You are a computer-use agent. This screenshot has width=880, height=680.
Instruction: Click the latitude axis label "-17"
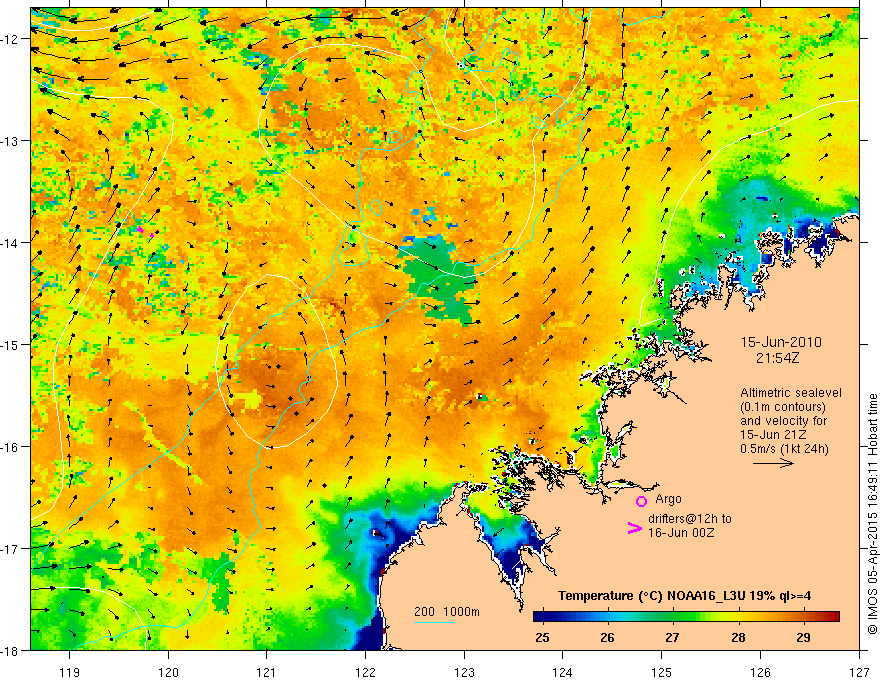tap(11, 549)
